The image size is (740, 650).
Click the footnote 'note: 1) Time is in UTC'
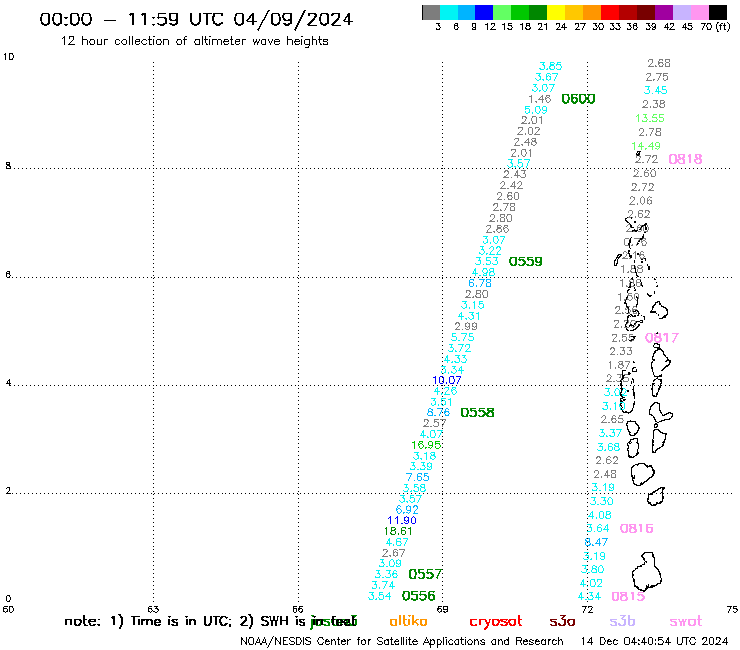[149, 621]
